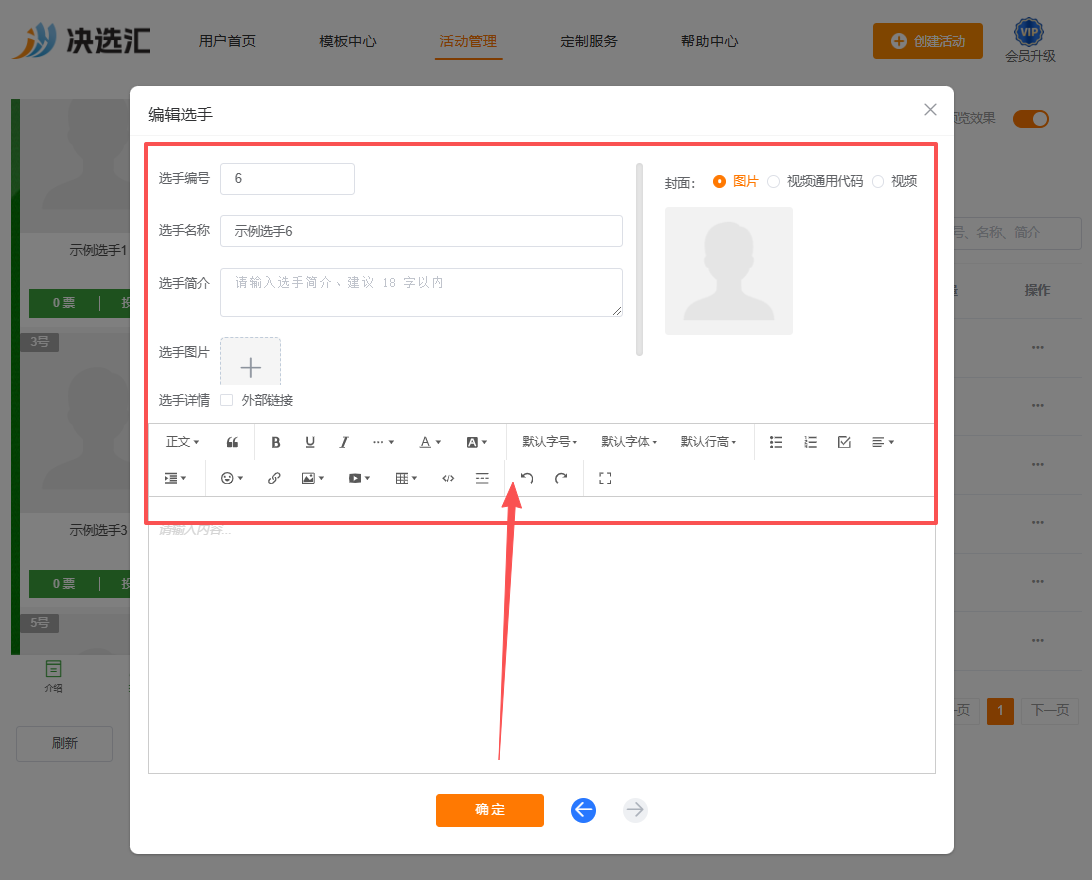Open the insert video dropdown
The image size is (1092, 880).
point(359,478)
